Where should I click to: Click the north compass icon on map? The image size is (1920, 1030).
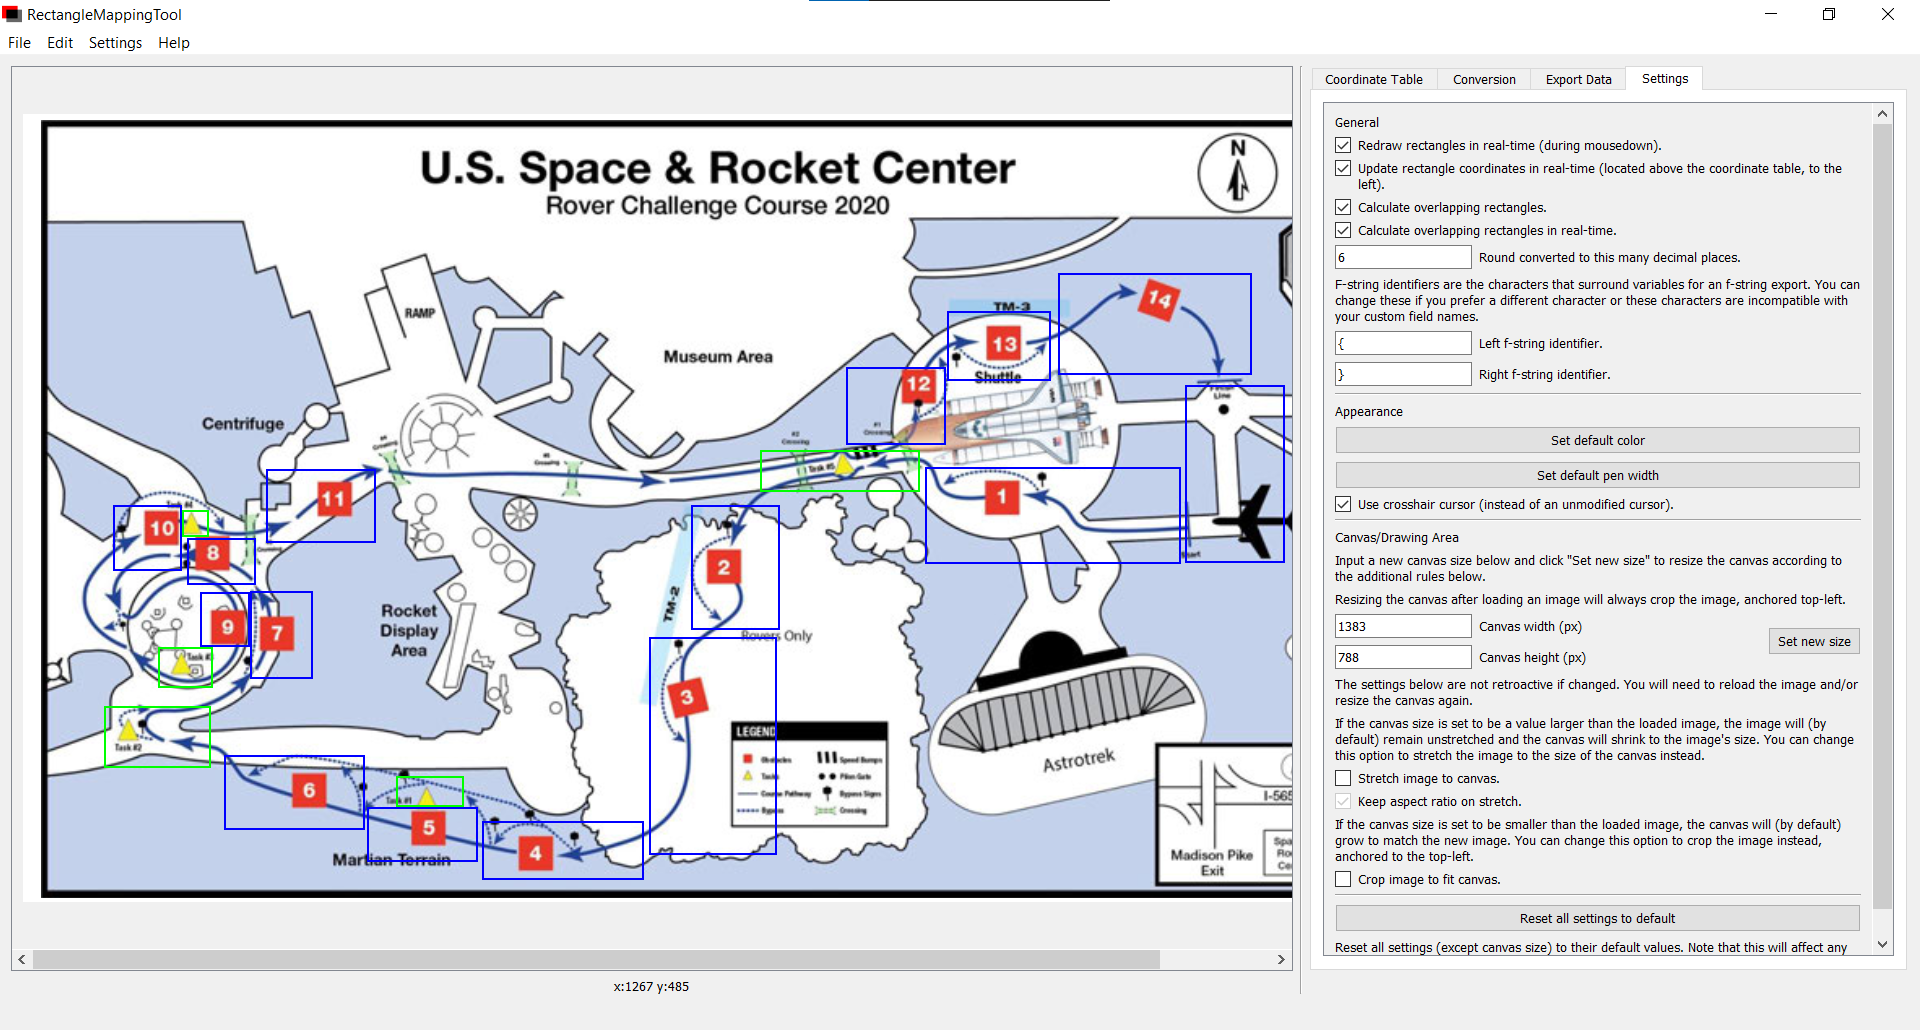[x=1238, y=173]
